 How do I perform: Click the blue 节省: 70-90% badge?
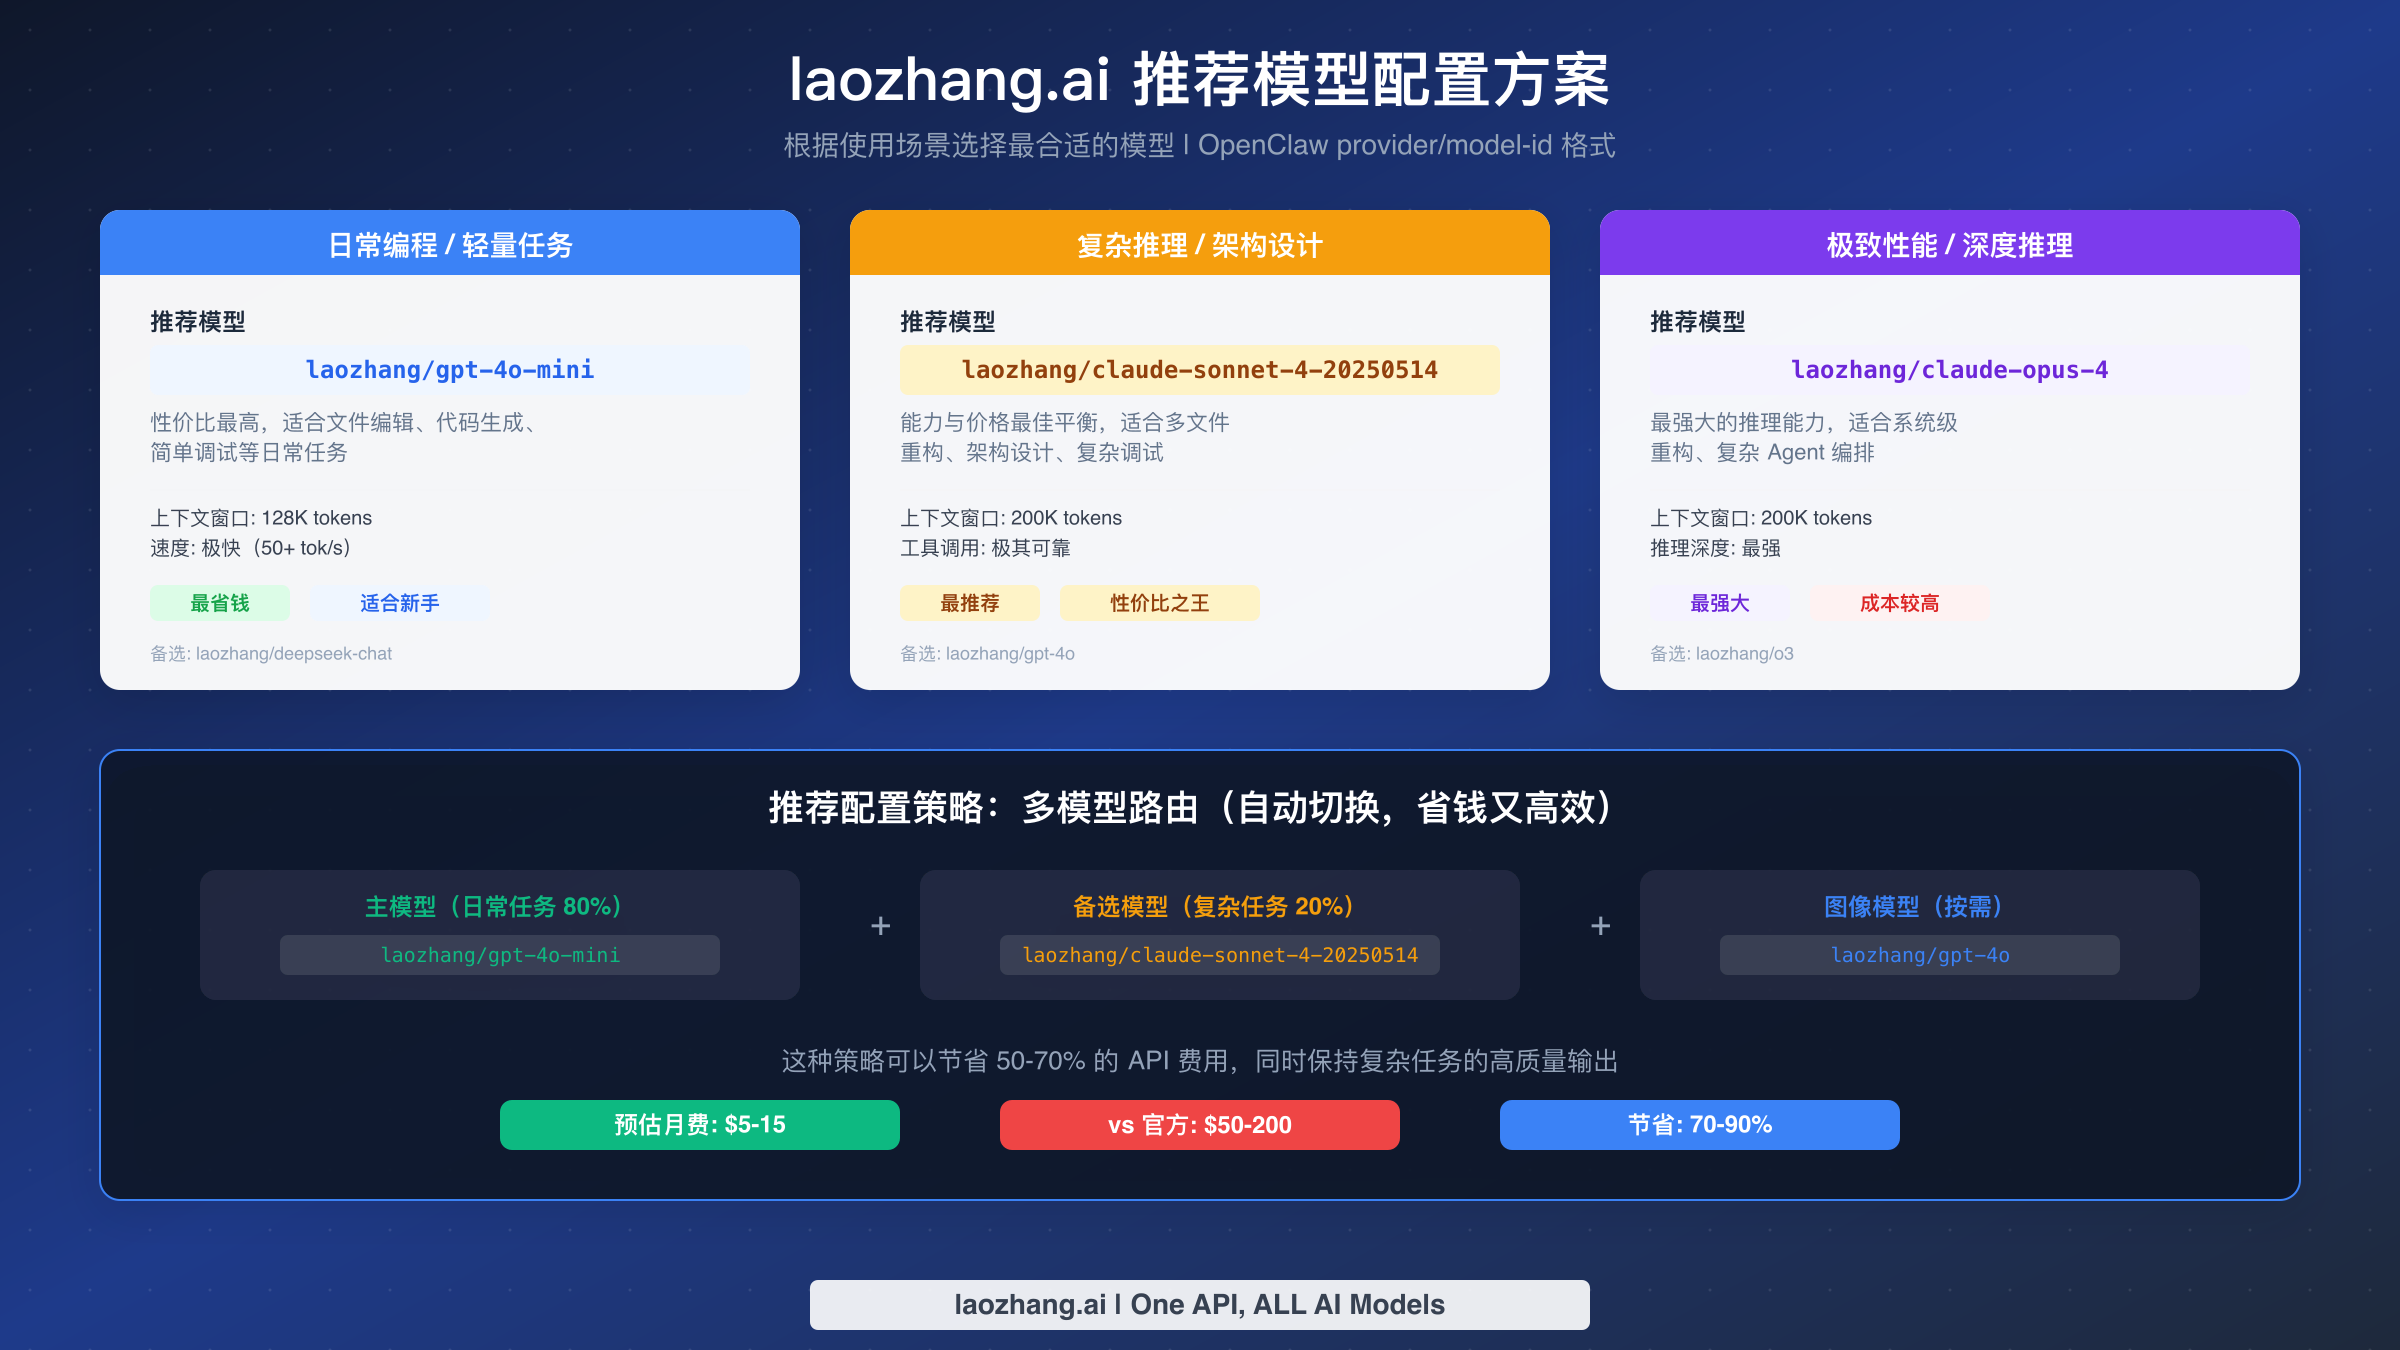pyautogui.click(x=1699, y=1124)
